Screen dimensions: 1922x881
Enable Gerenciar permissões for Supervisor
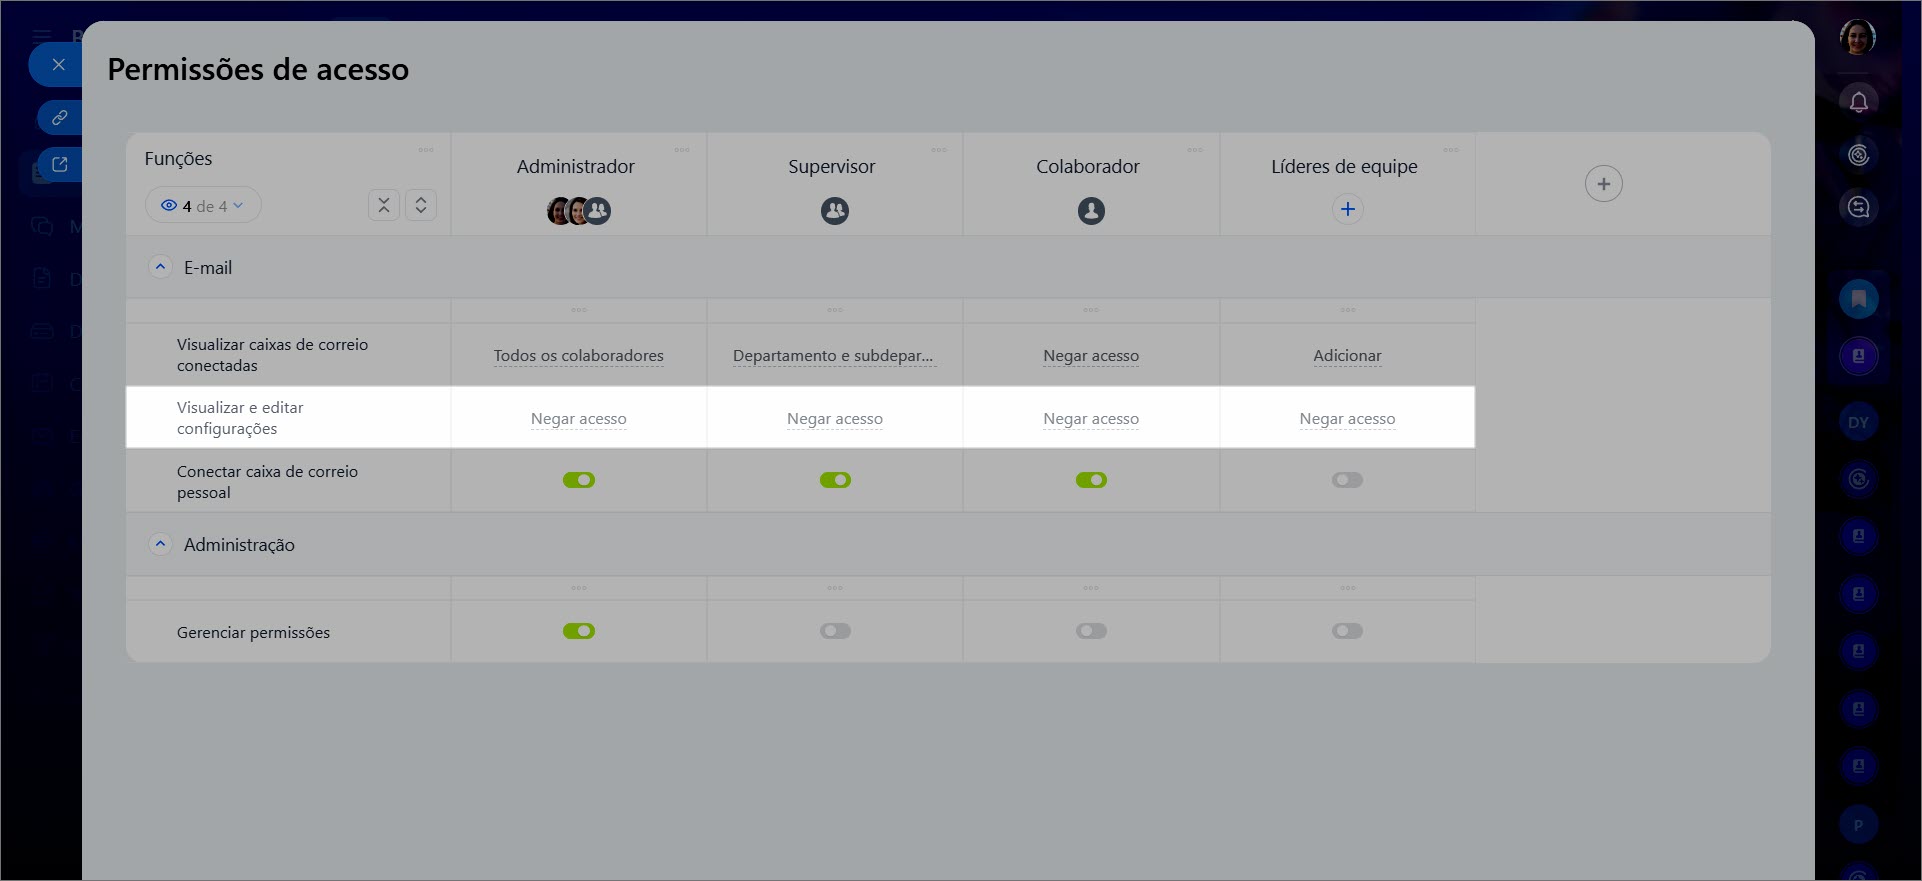point(835,631)
